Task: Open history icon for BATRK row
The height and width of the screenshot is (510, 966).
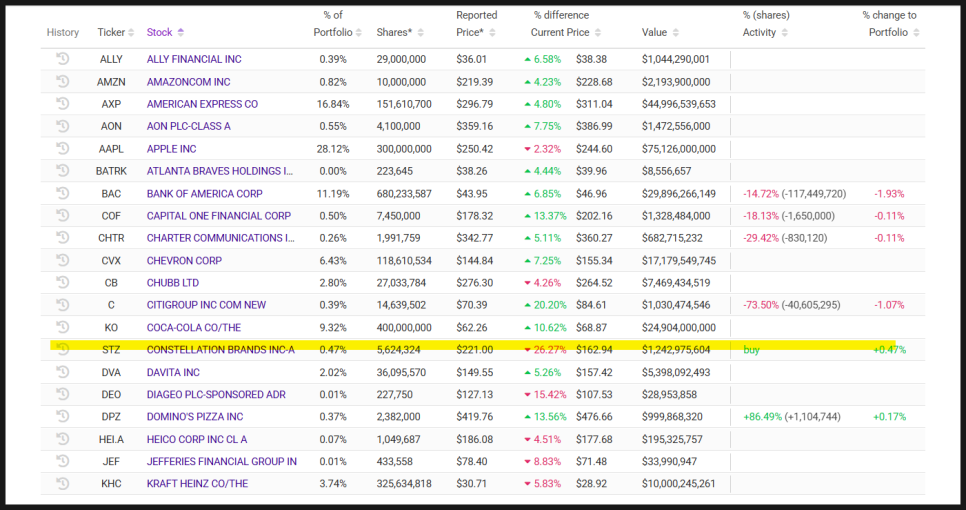Action: point(62,171)
